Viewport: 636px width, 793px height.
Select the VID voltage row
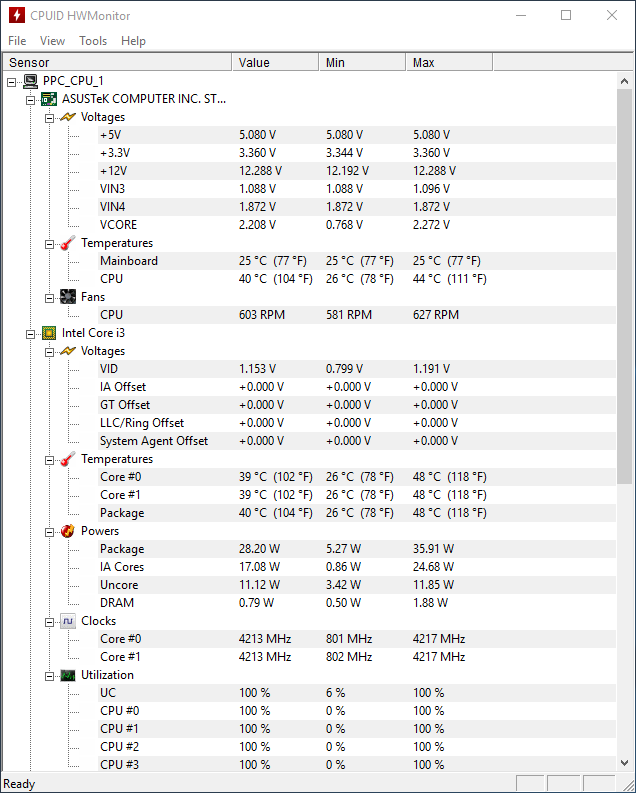click(357, 369)
